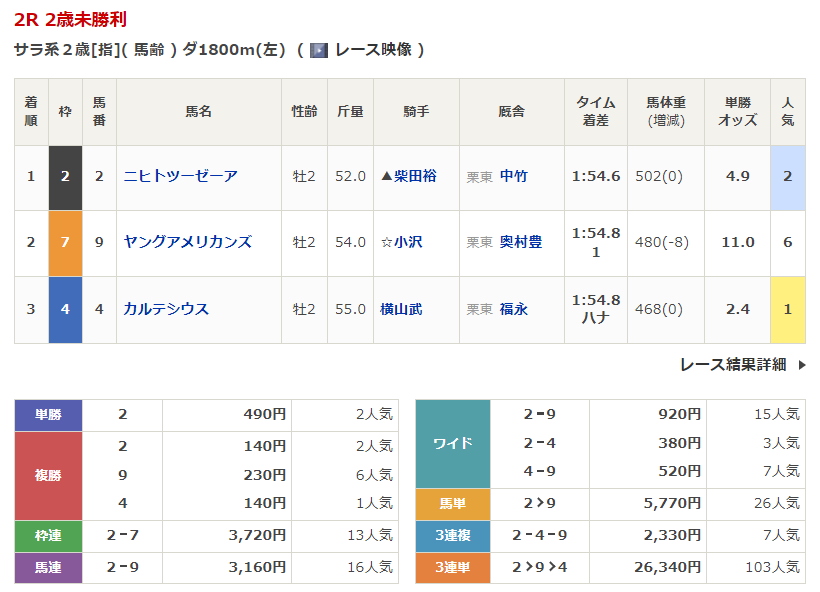This screenshot has width=820, height=592.
Task: Click the 2R 2歳未勝利 race title
Action: click(70, 19)
